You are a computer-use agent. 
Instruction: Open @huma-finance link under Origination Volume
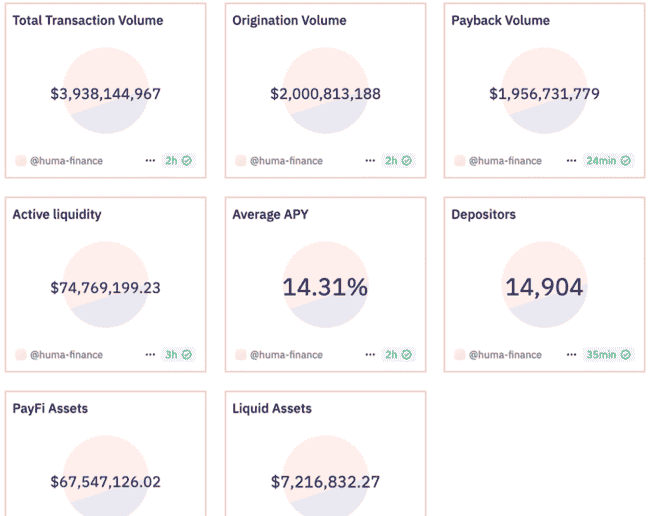click(286, 160)
